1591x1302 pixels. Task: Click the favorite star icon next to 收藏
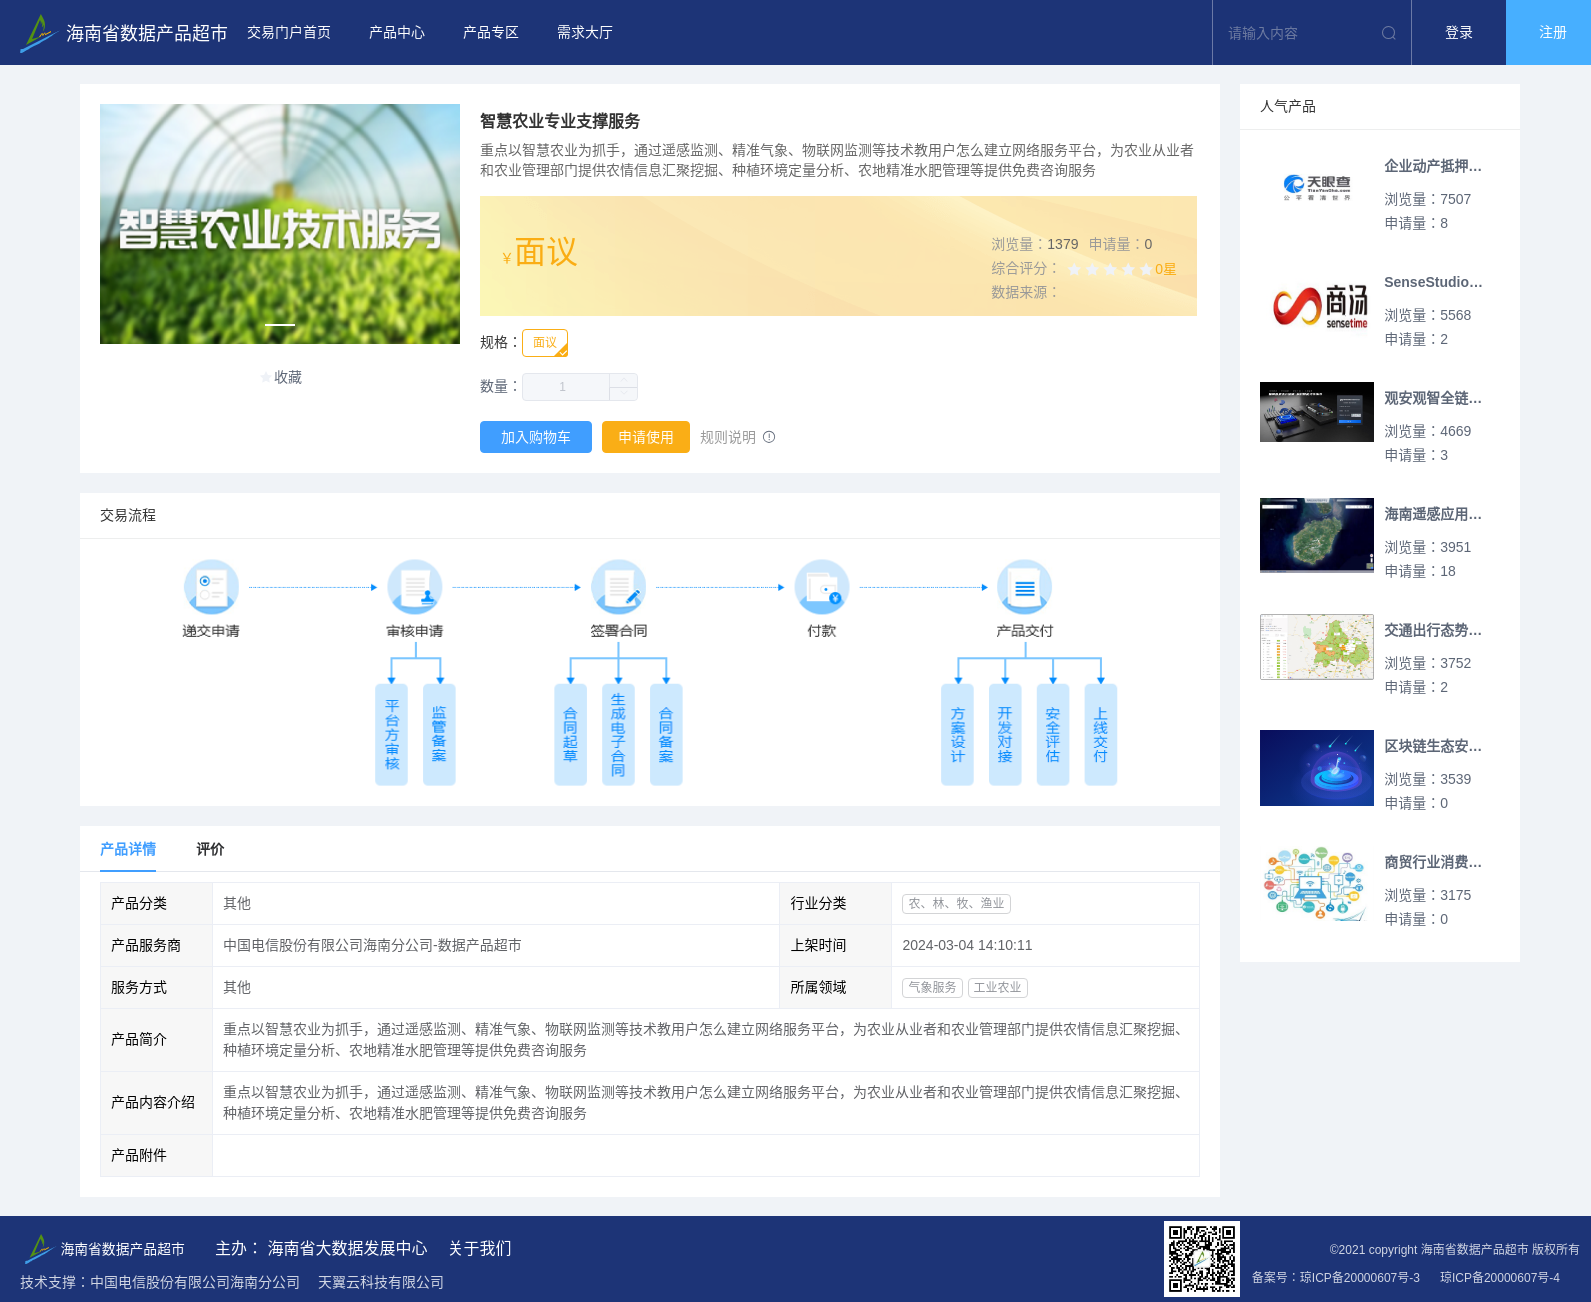[x=265, y=377]
